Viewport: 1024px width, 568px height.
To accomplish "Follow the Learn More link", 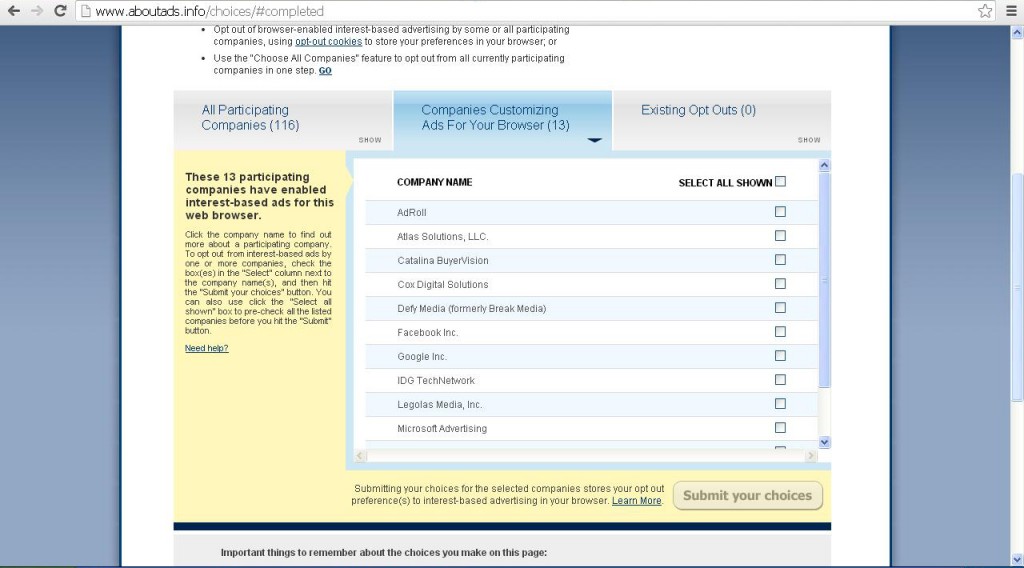I will coord(636,501).
